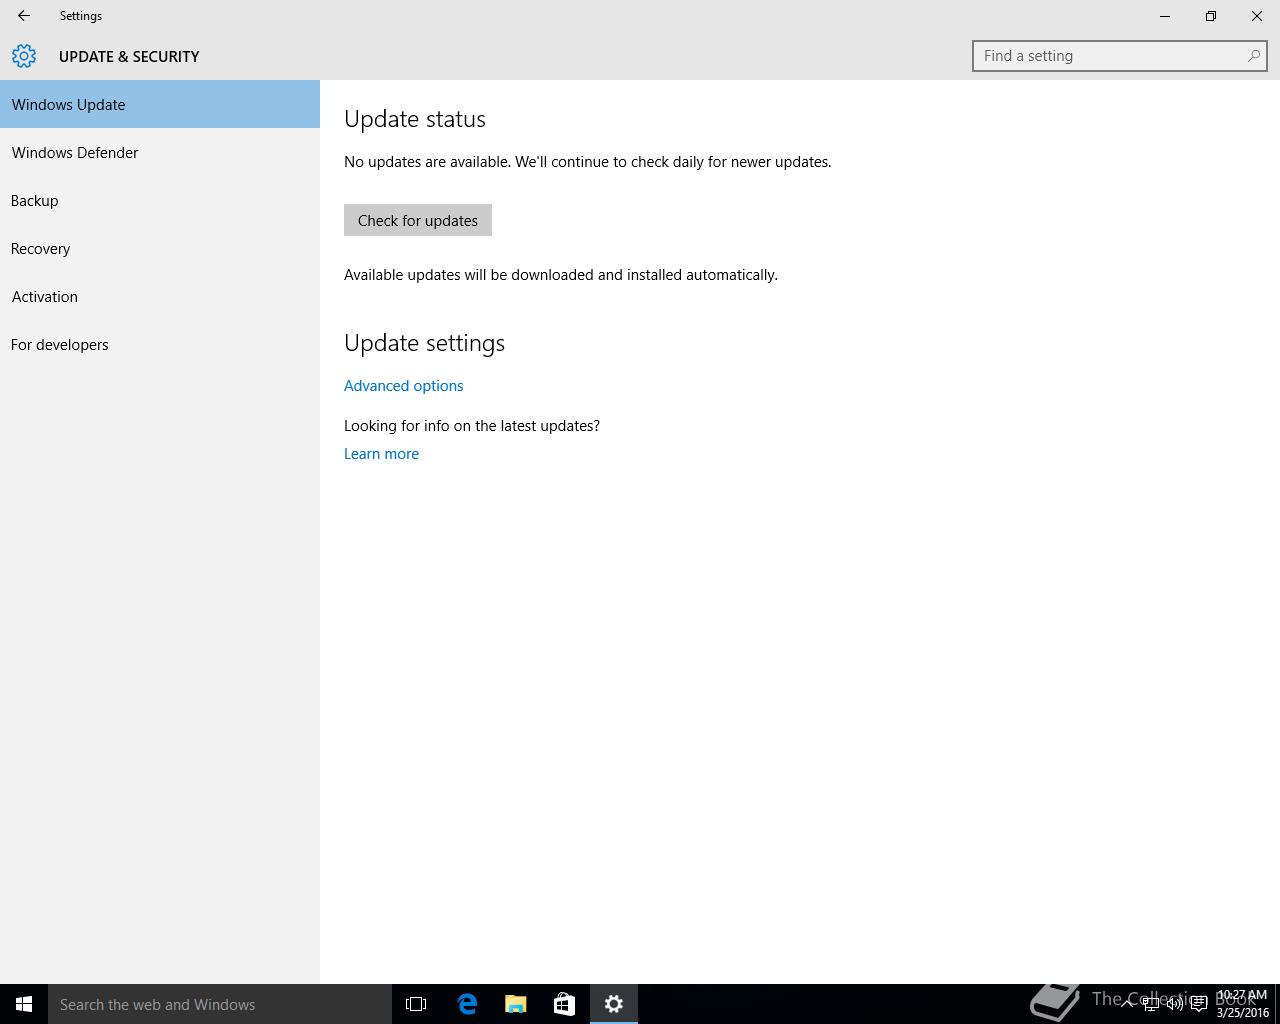Image resolution: width=1280 pixels, height=1024 pixels.
Task: Minimize the Settings window
Action: 1165,16
